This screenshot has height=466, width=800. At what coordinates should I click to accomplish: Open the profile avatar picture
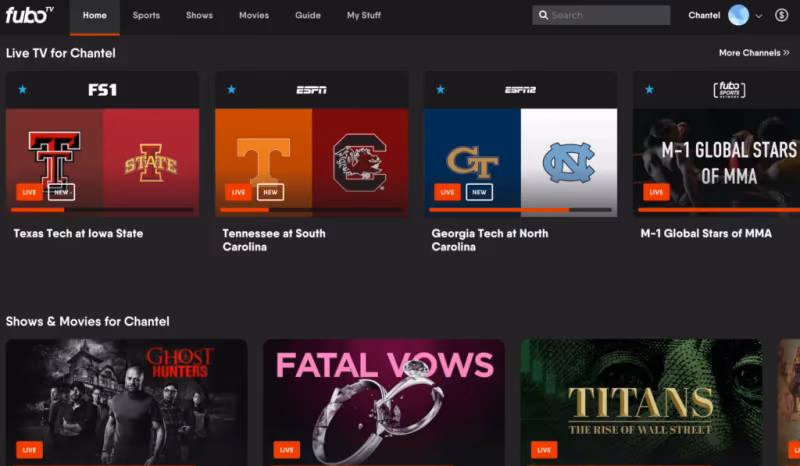(738, 15)
